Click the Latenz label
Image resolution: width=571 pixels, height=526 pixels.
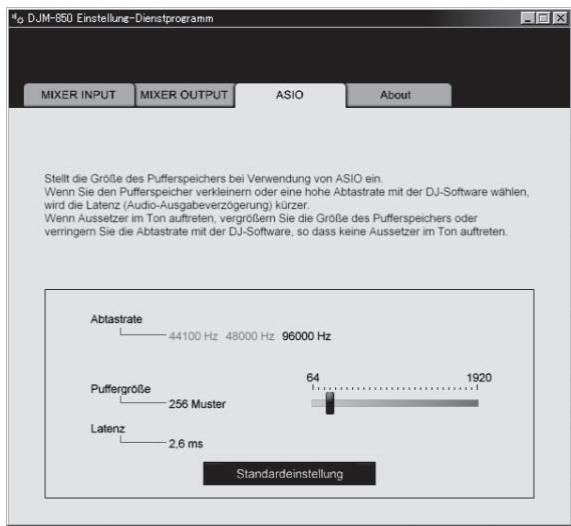click(108, 429)
